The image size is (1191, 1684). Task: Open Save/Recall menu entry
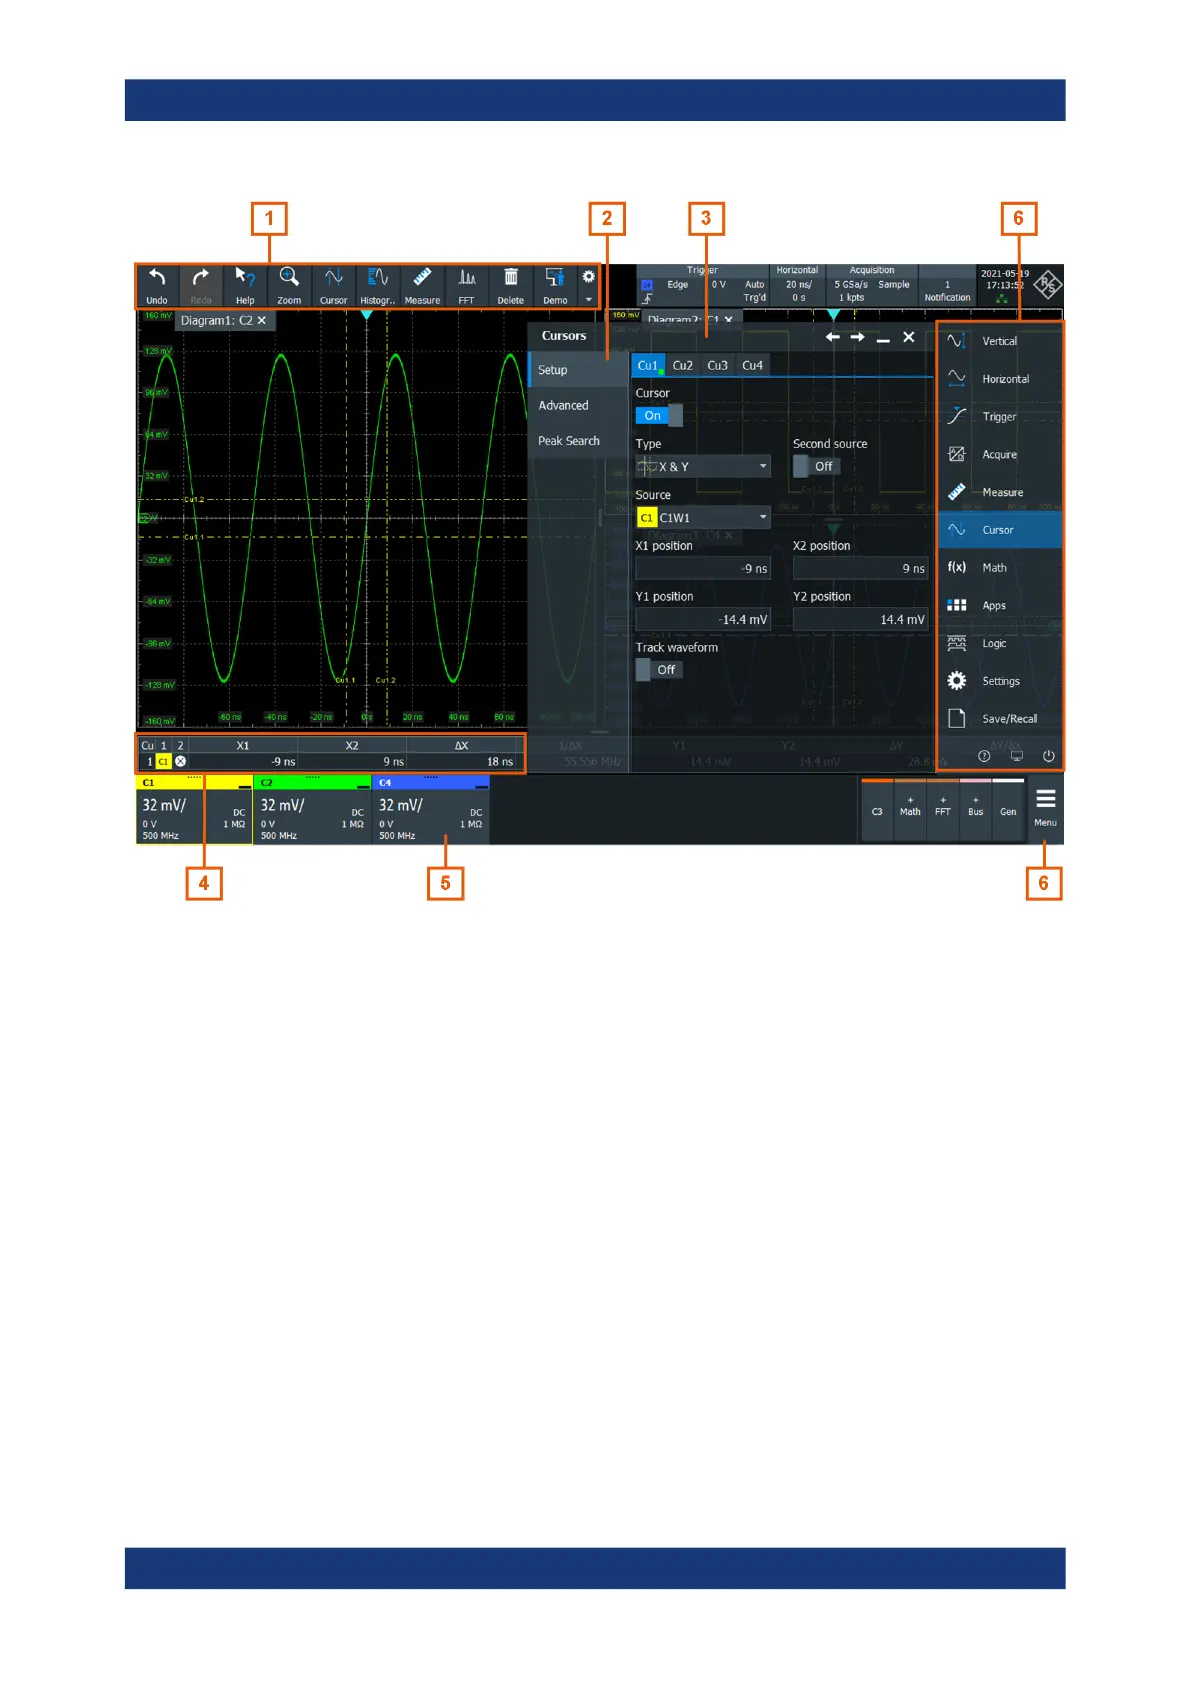pos(1000,719)
